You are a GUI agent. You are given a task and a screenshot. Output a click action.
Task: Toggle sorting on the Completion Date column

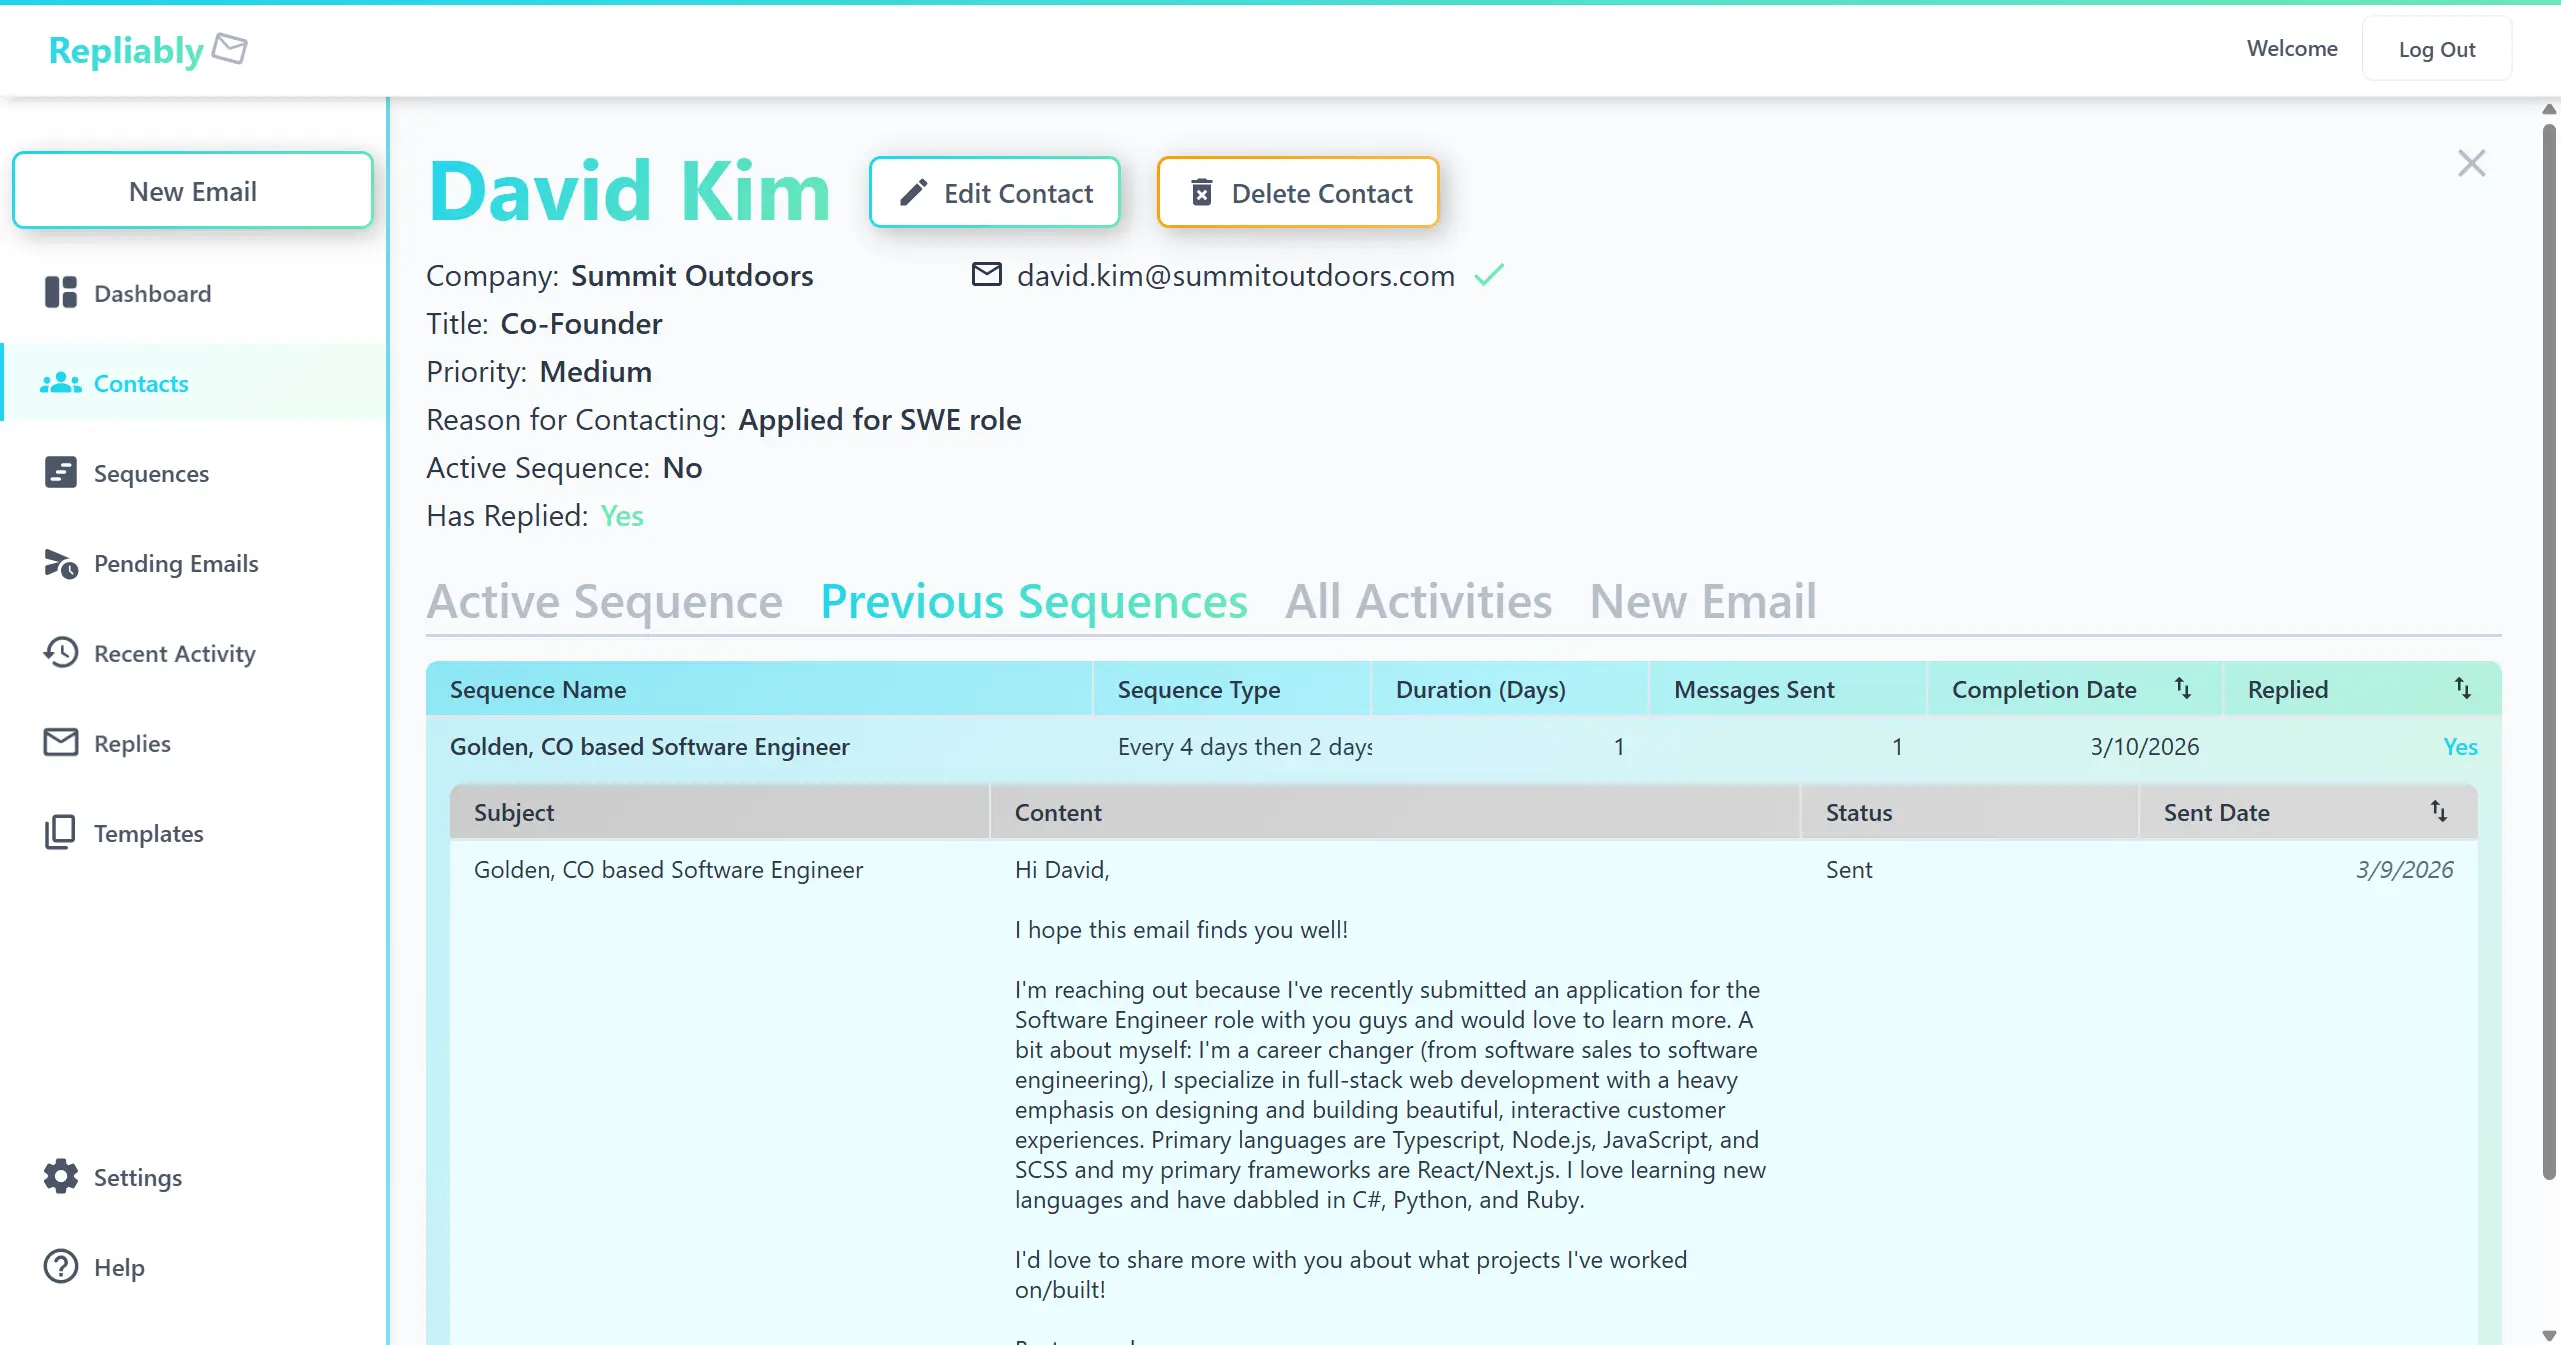[2183, 689]
